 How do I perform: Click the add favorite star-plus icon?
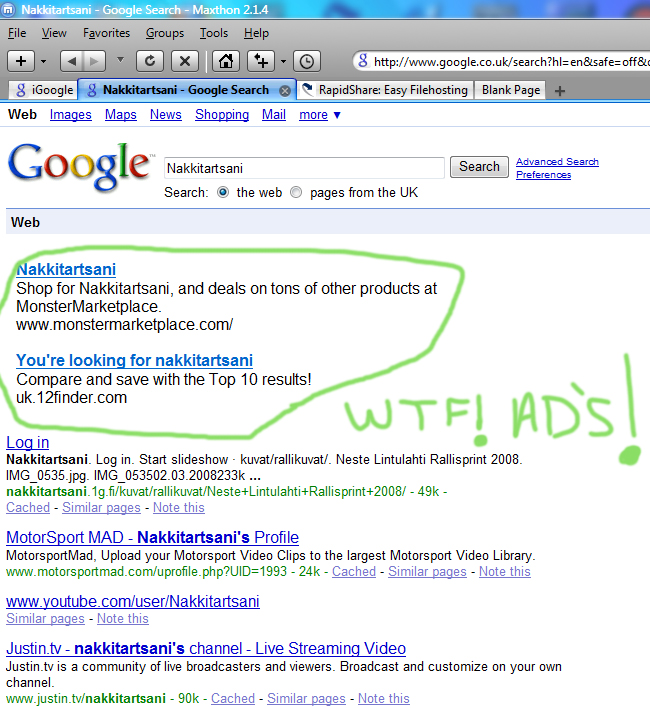(261, 61)
